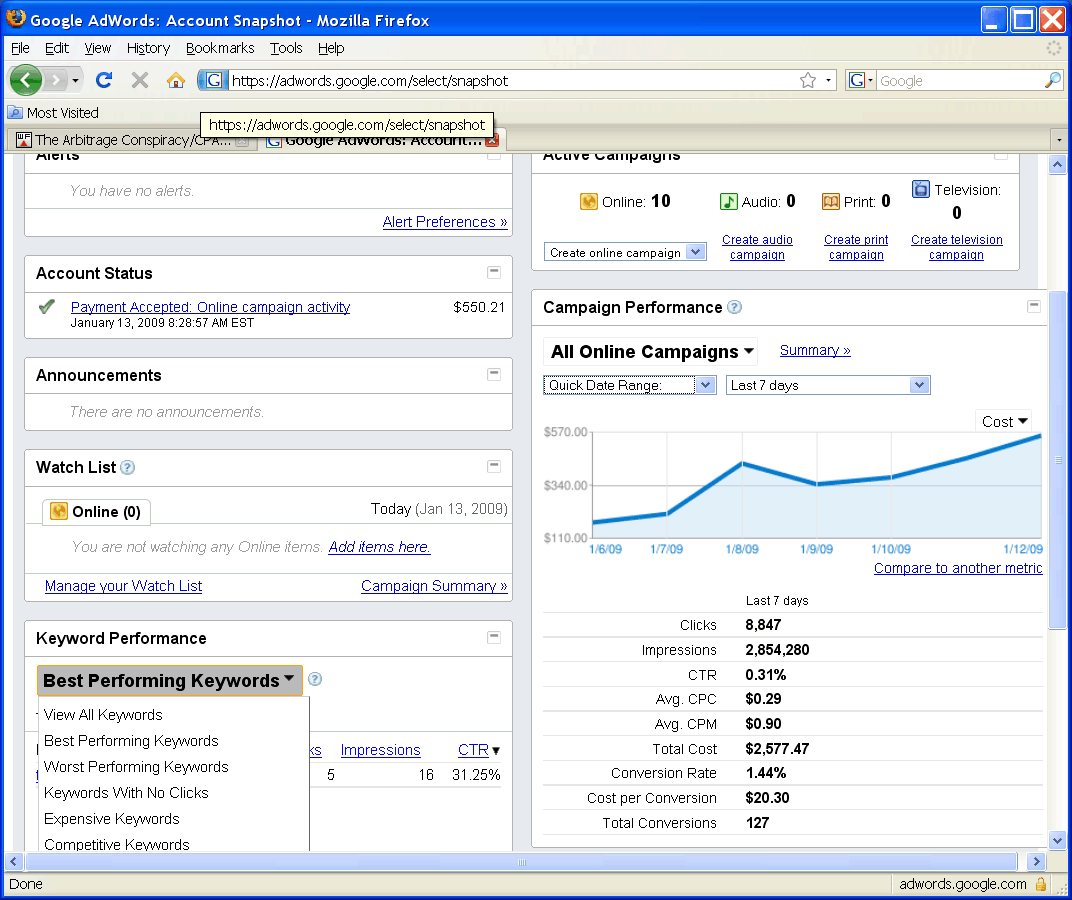Open the All Online Campaigns selector

pyautogui.click(x=651, y=352)
